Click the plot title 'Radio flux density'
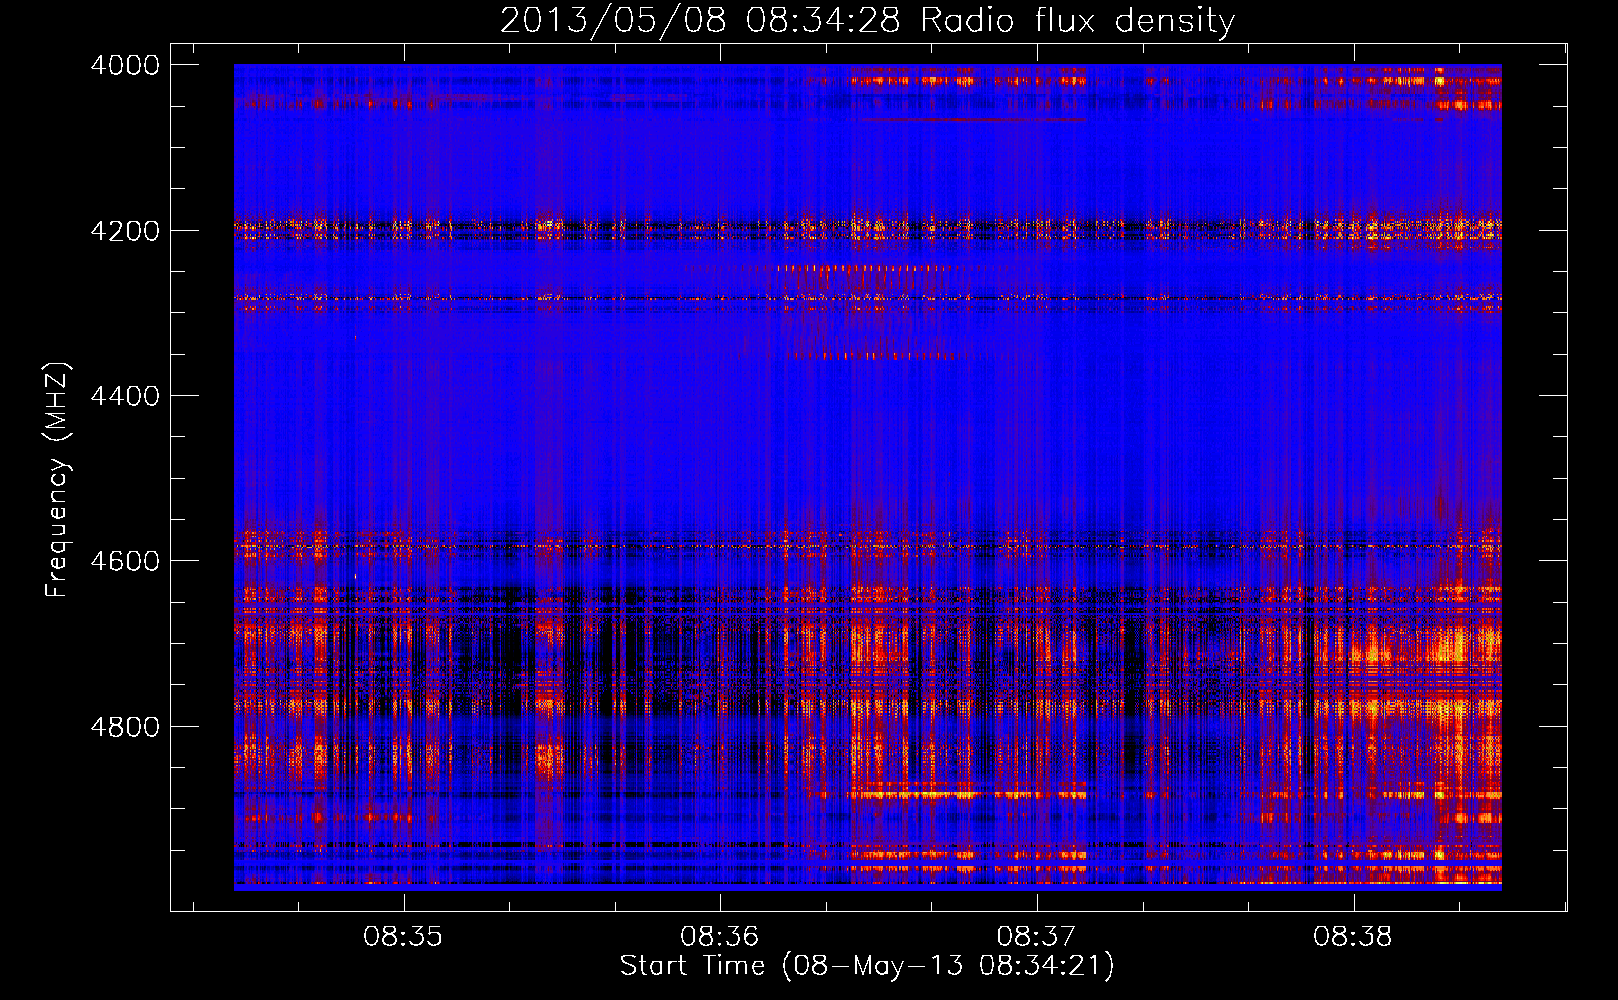The width and height of the screenshot is (1618, 1000). (1078, 21)
